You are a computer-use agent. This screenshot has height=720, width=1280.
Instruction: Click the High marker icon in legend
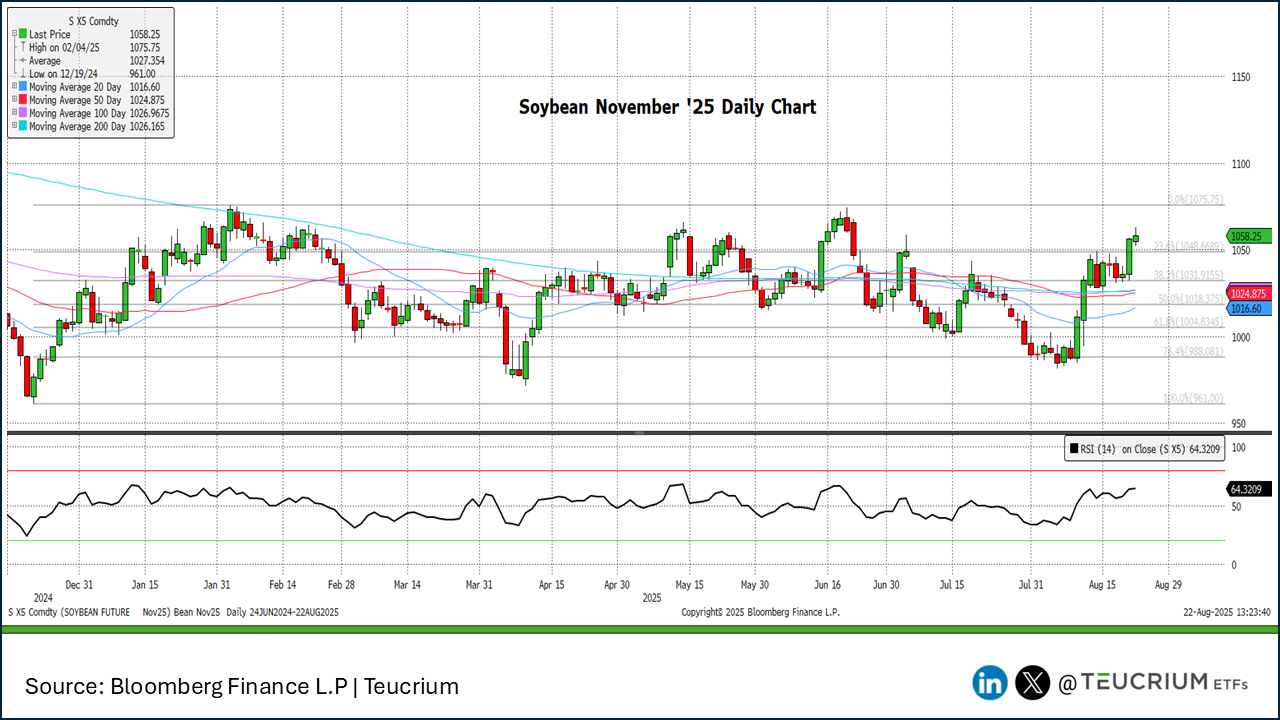[23, 47]
